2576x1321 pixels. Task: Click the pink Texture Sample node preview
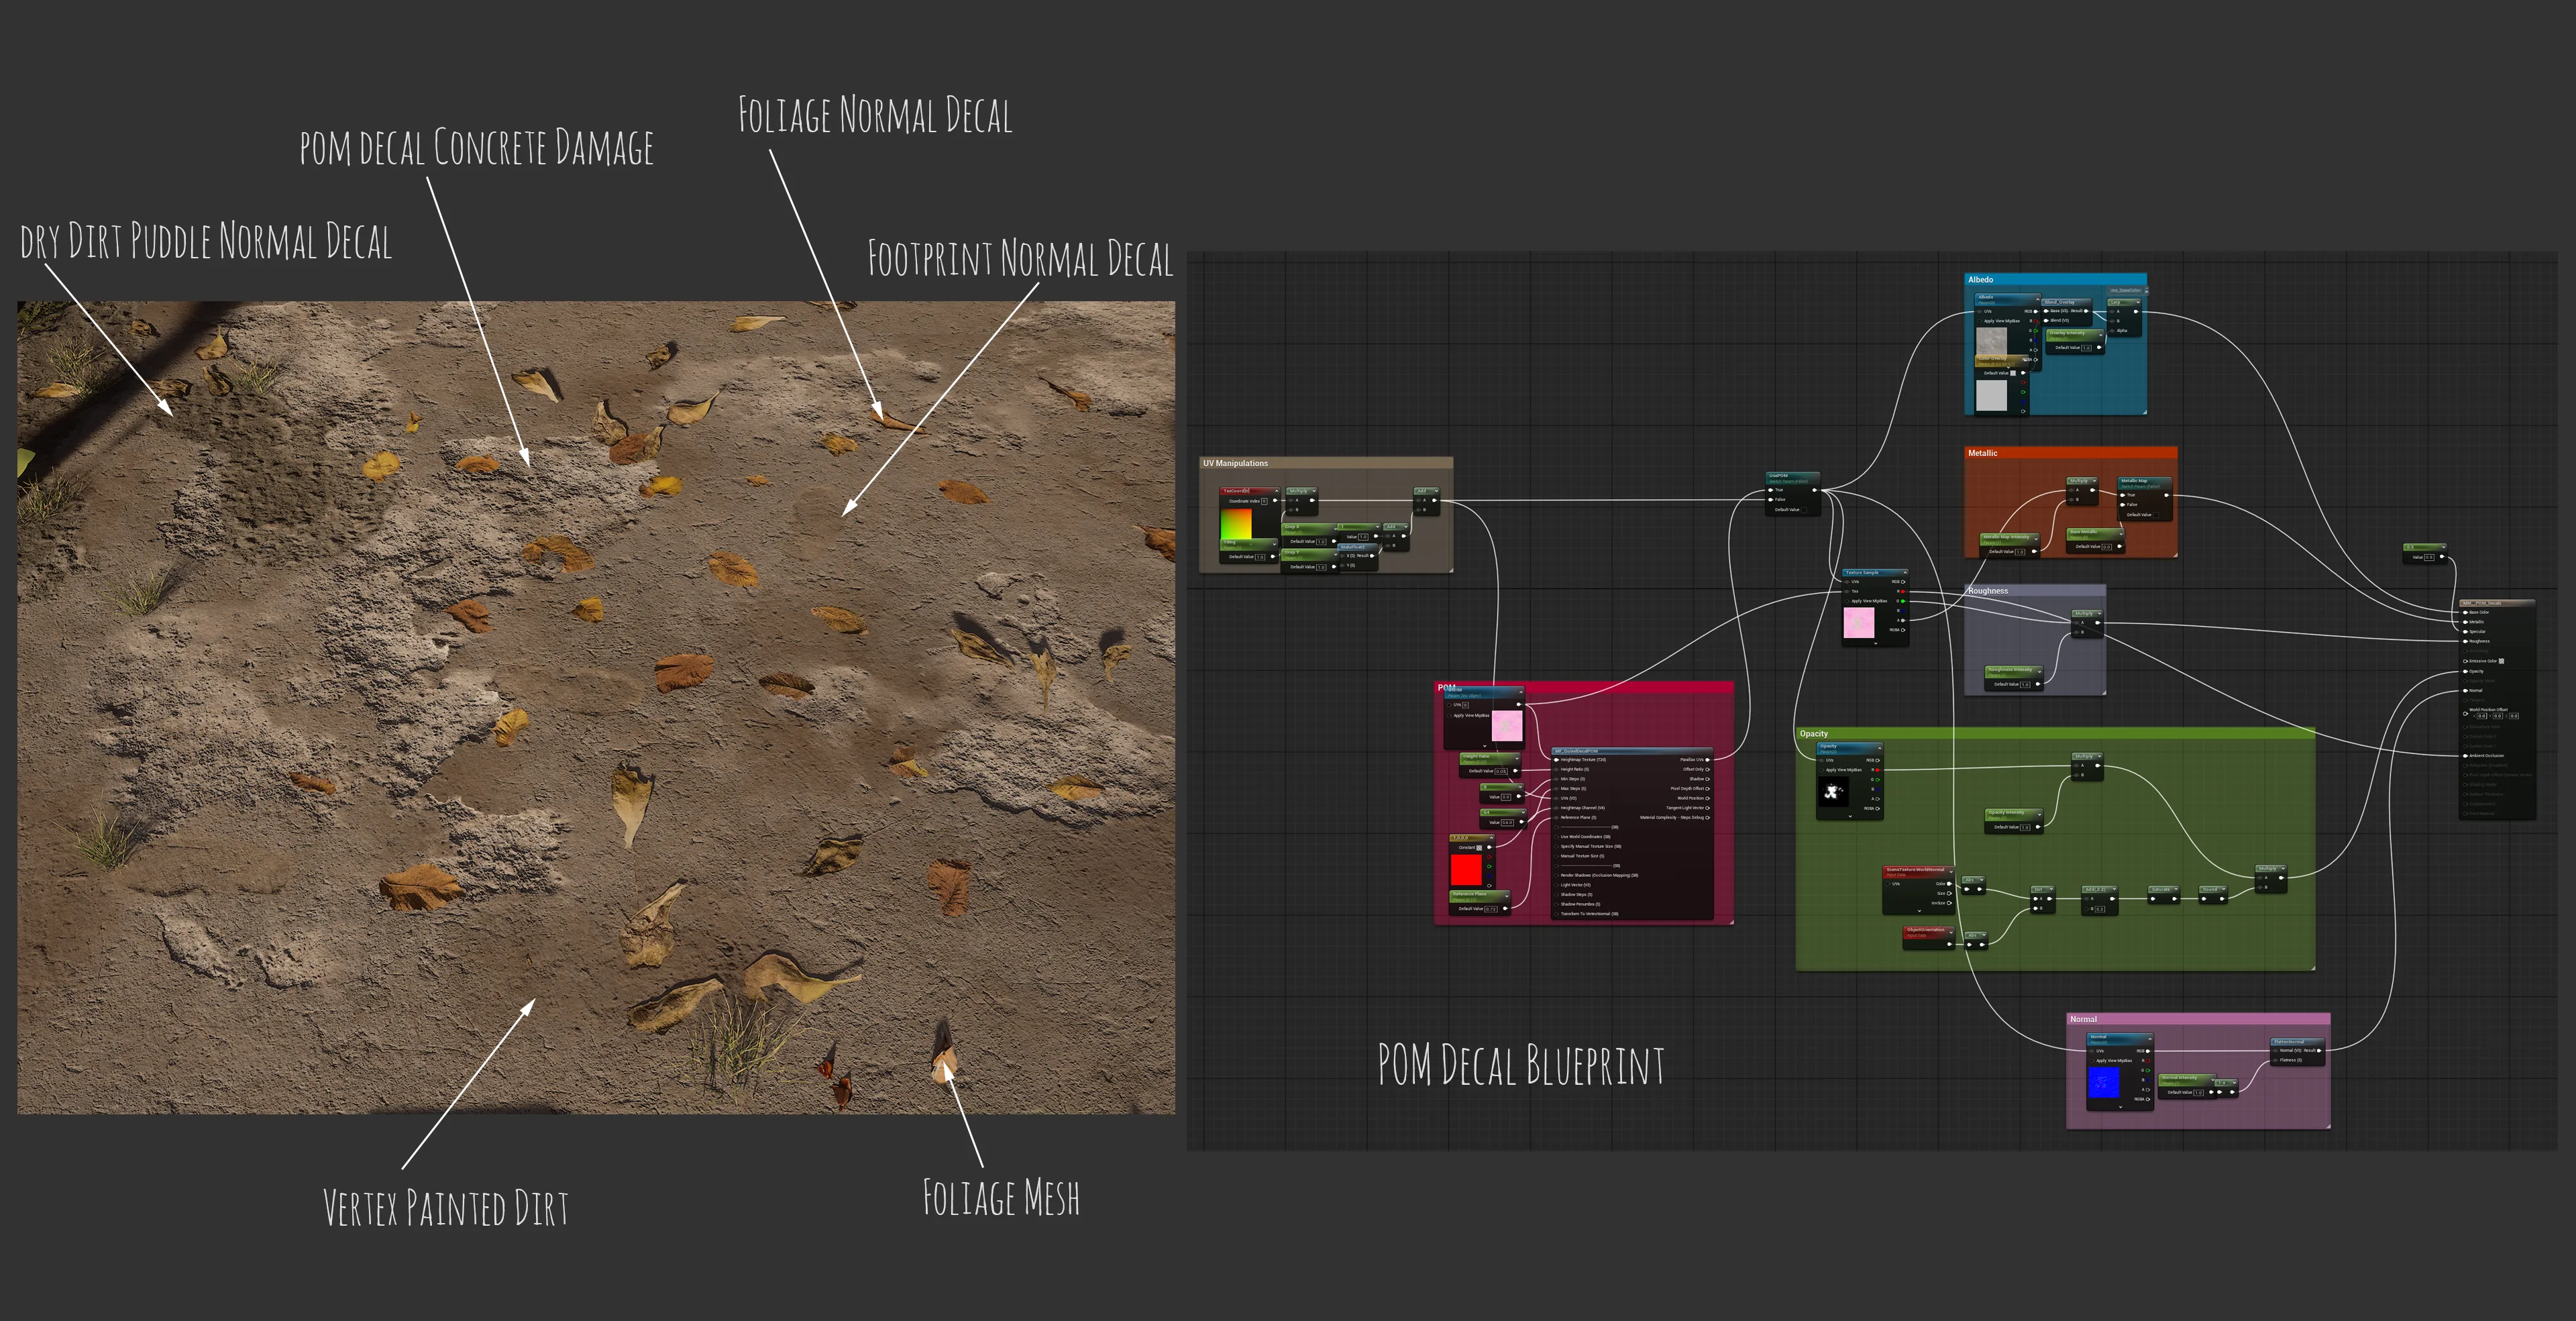(x=1859, y=623)
